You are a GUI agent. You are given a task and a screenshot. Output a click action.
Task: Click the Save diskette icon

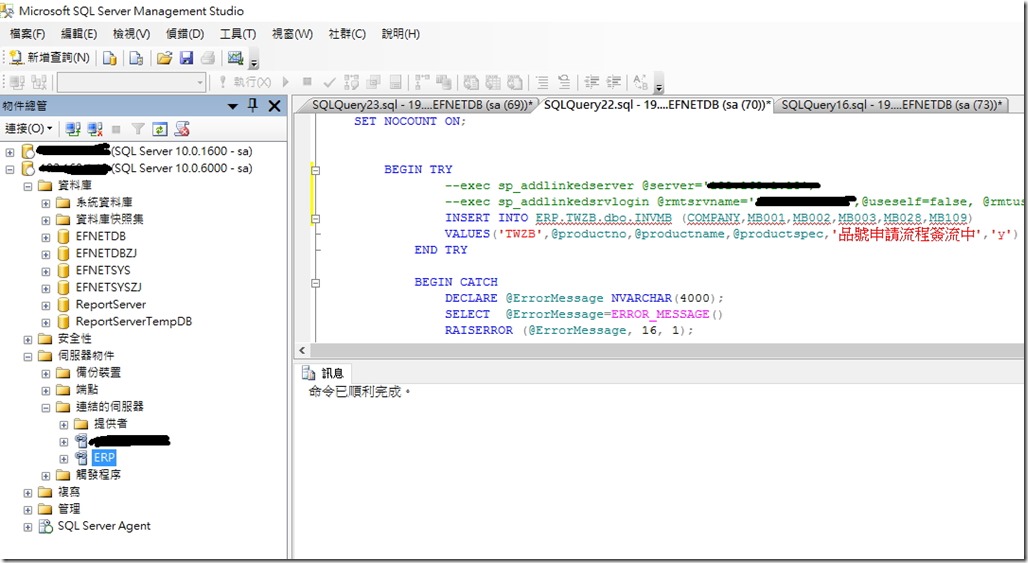coord(186,58)
